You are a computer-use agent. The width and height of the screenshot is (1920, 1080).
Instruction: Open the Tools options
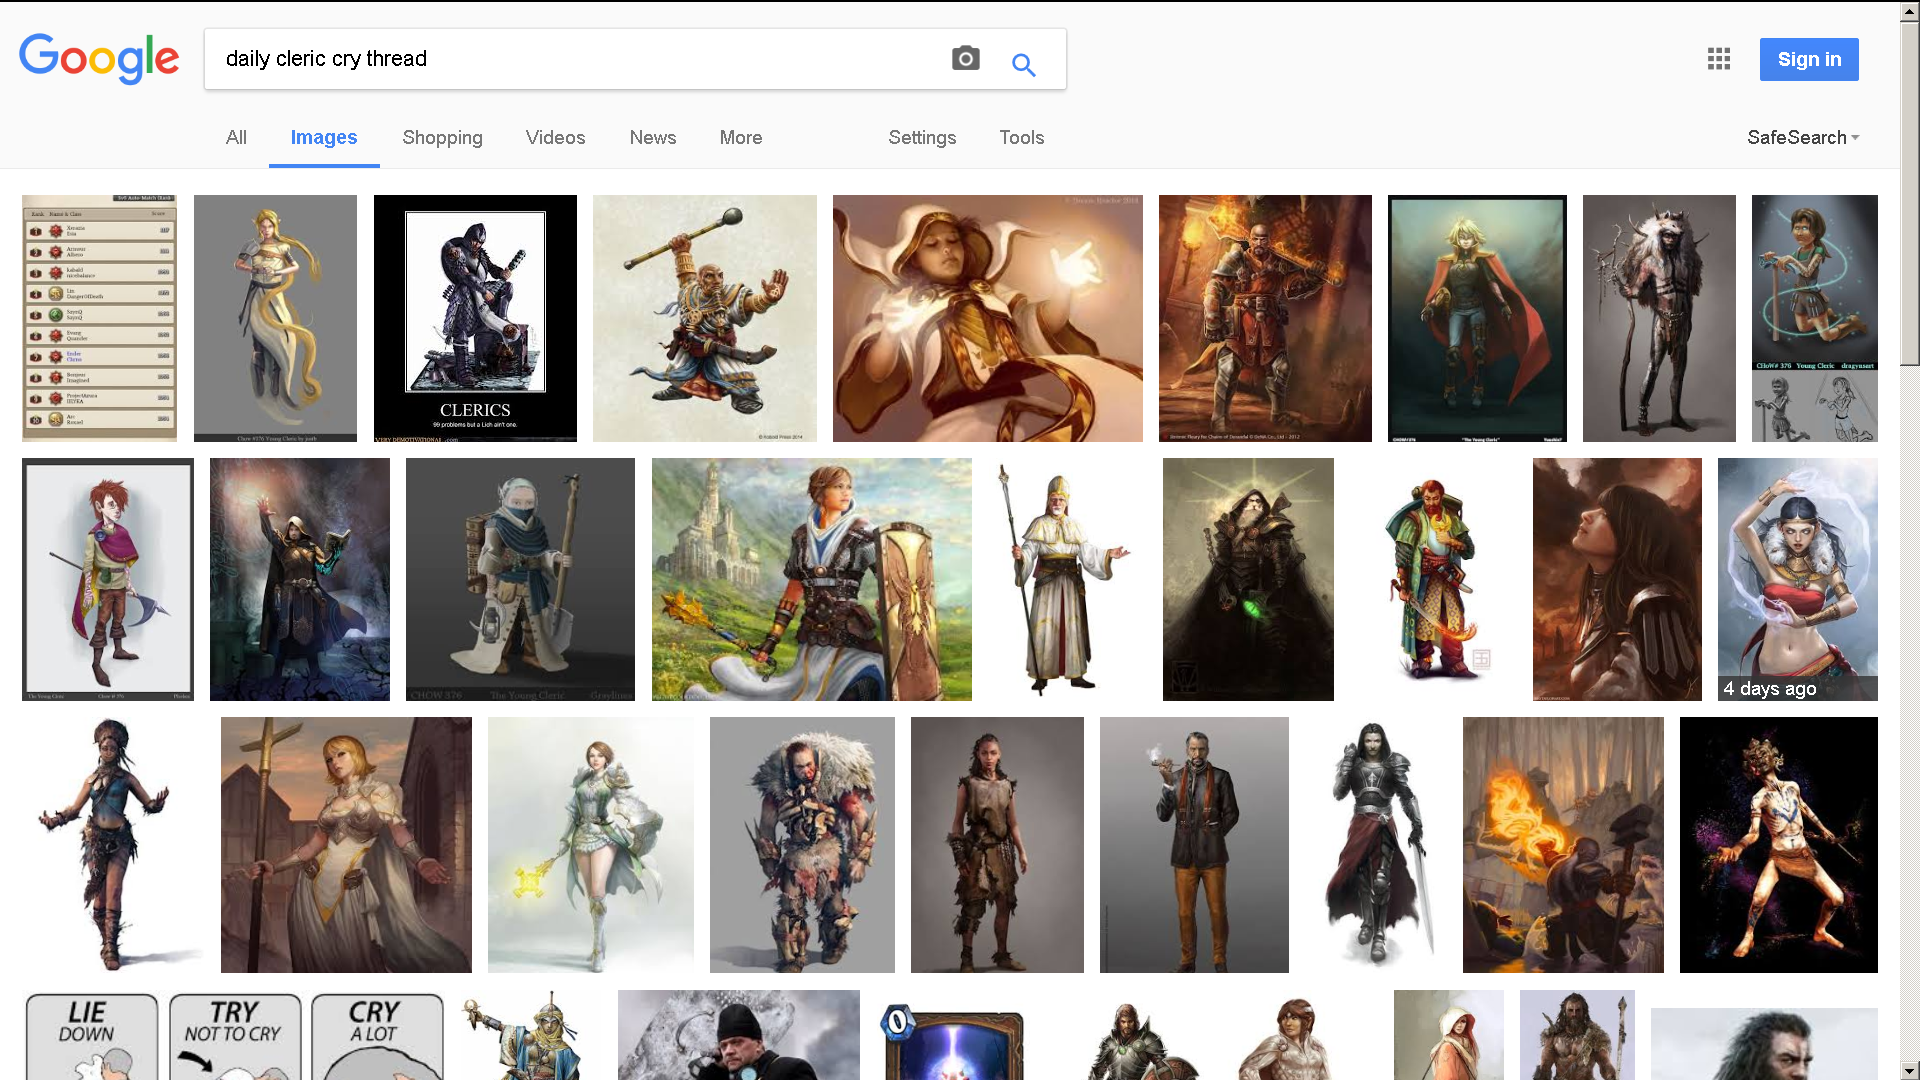pos(1021,138)
